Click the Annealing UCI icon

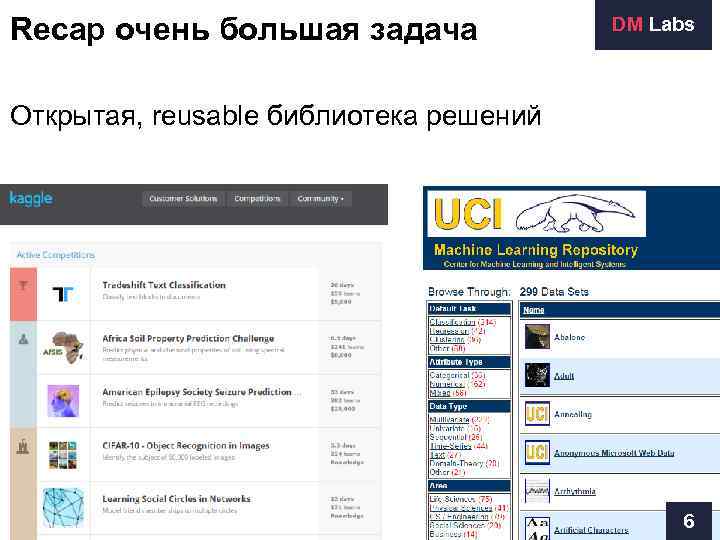point(537,414)
